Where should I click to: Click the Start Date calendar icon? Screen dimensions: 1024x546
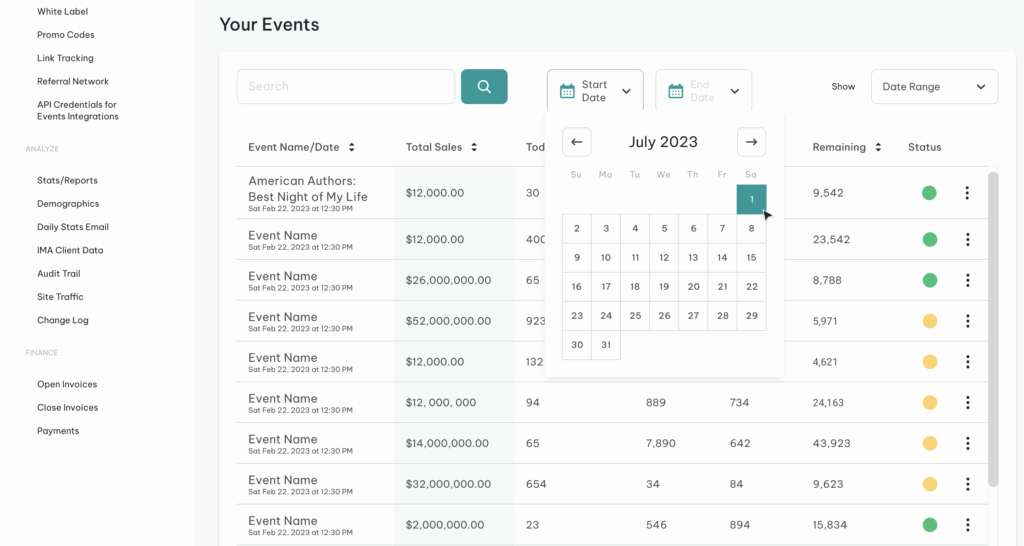(567, 91)
